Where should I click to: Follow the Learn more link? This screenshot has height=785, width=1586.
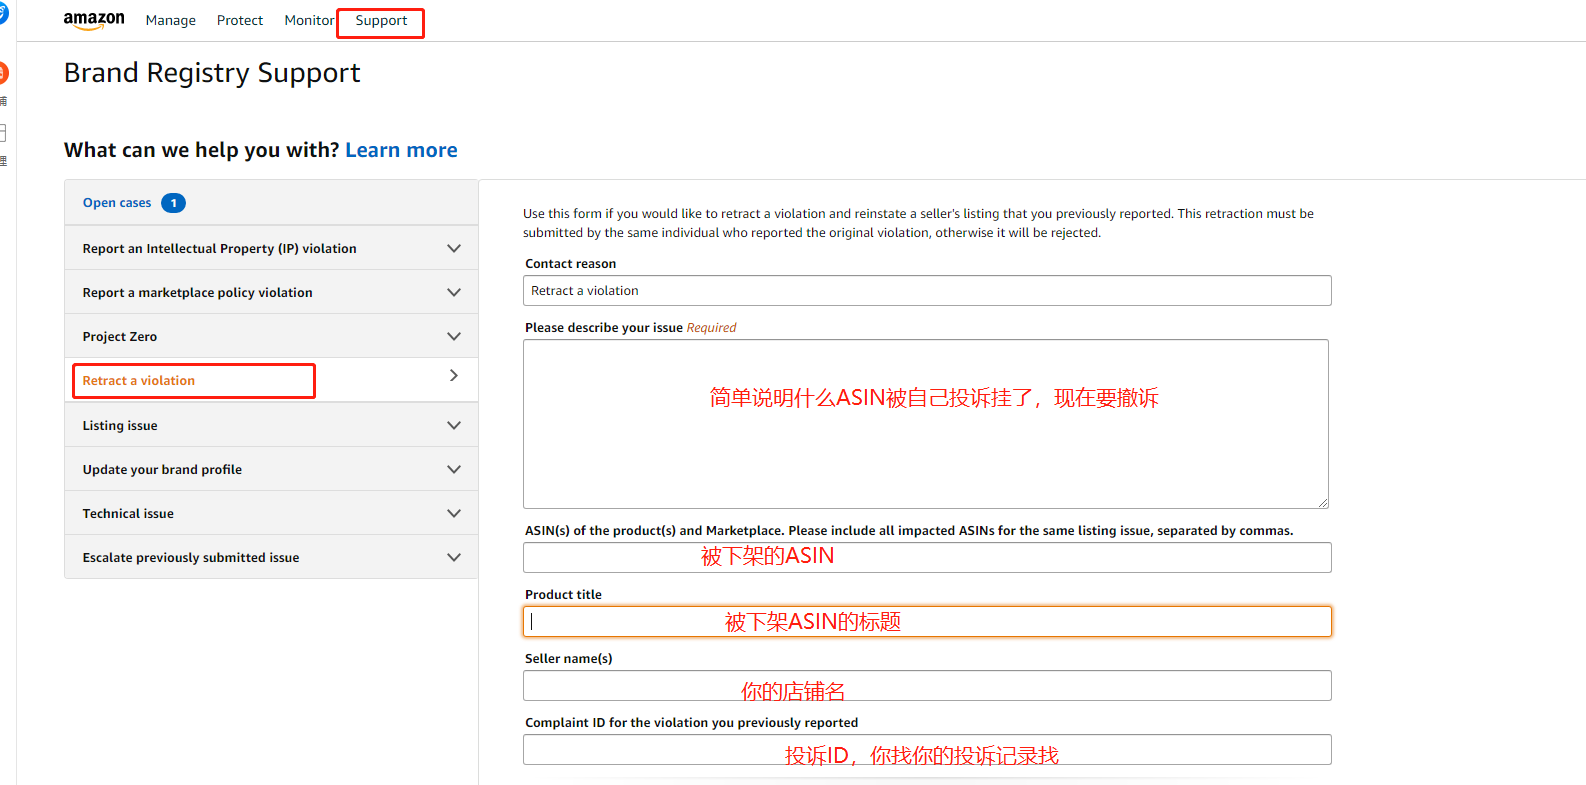click(x=401, y=150)
